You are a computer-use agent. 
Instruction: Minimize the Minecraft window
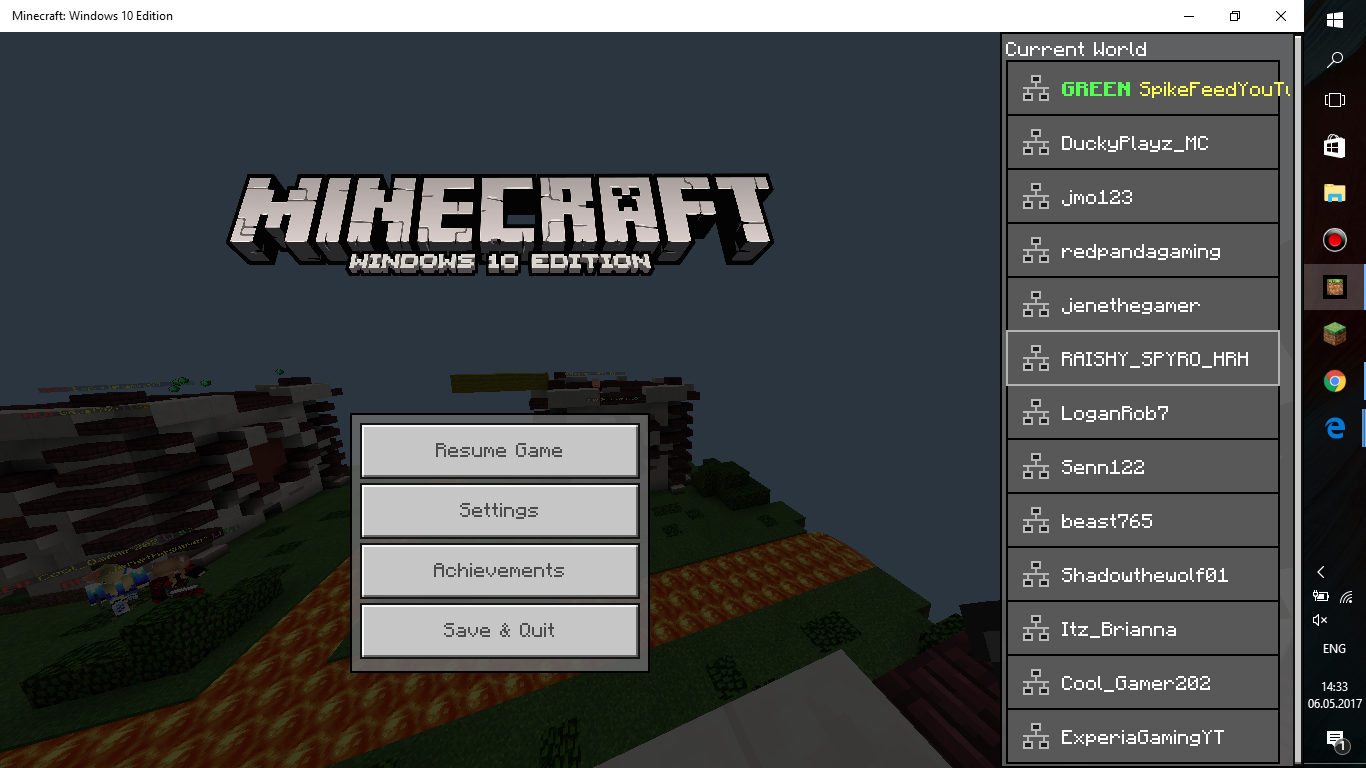(1189, 16)
